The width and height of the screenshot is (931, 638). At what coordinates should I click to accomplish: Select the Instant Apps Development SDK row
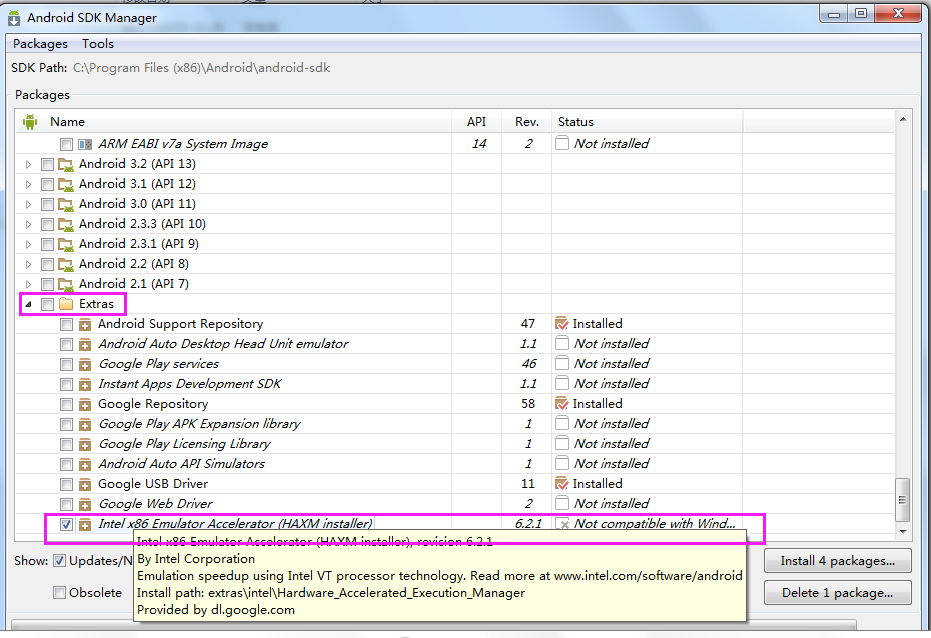coord(455,384)
